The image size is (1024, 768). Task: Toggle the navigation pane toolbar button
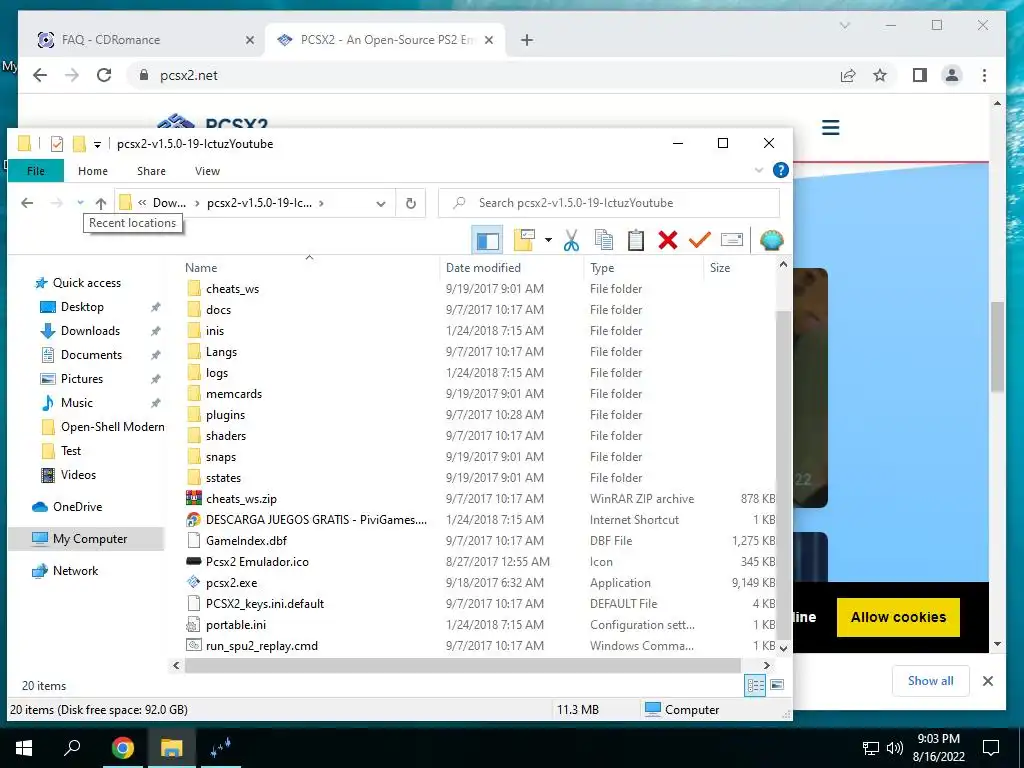[x=487, y=240]
